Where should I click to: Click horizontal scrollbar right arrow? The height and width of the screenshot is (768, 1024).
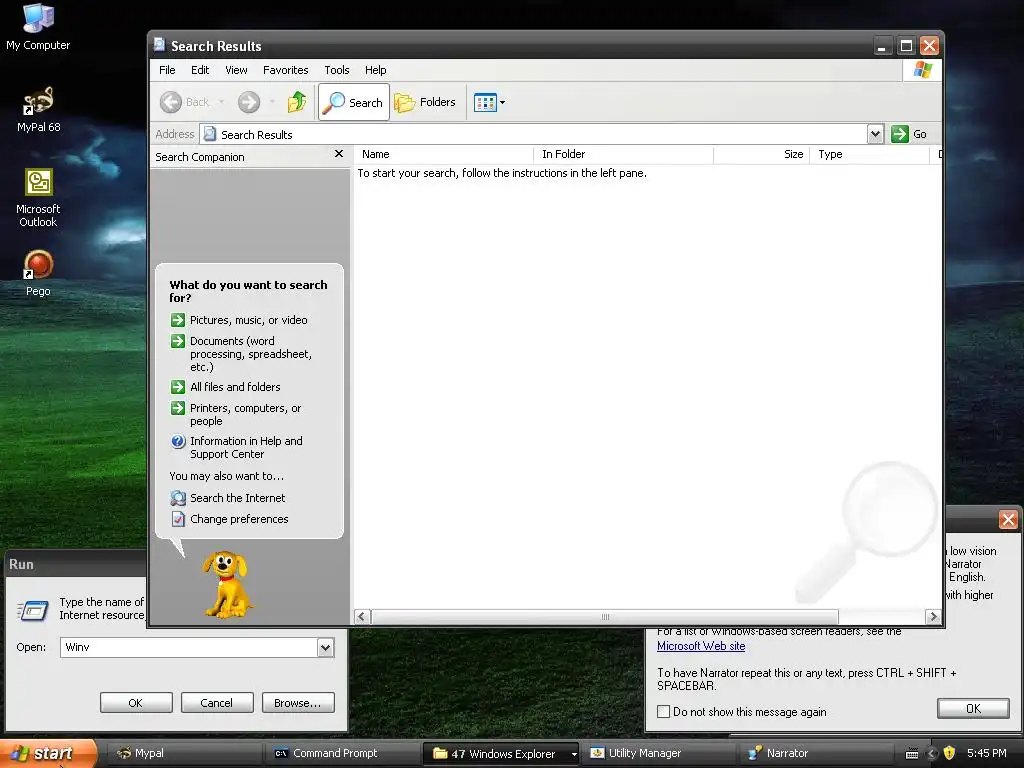click(933, 616)
